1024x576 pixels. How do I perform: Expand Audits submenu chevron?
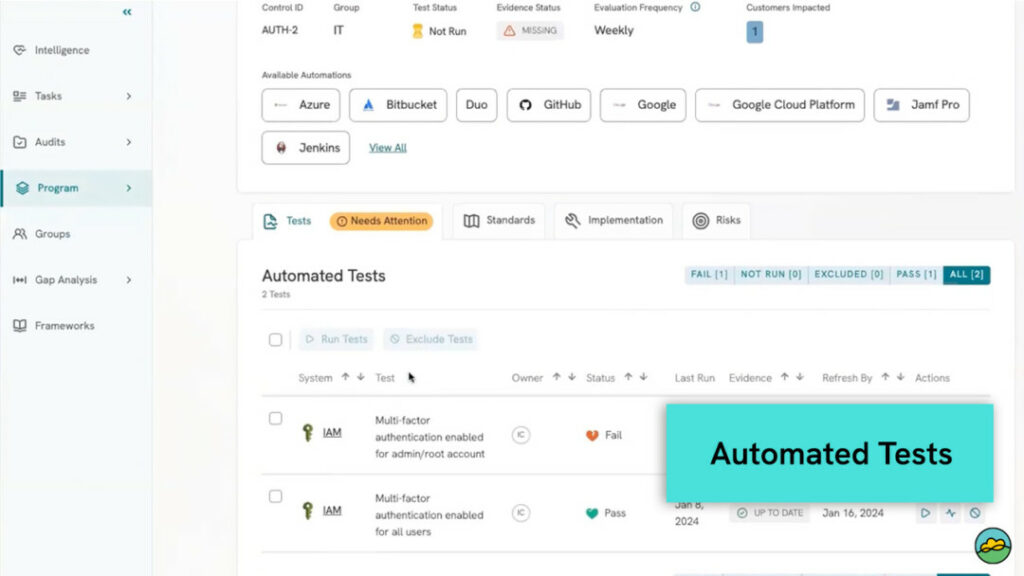click(129, 142)
